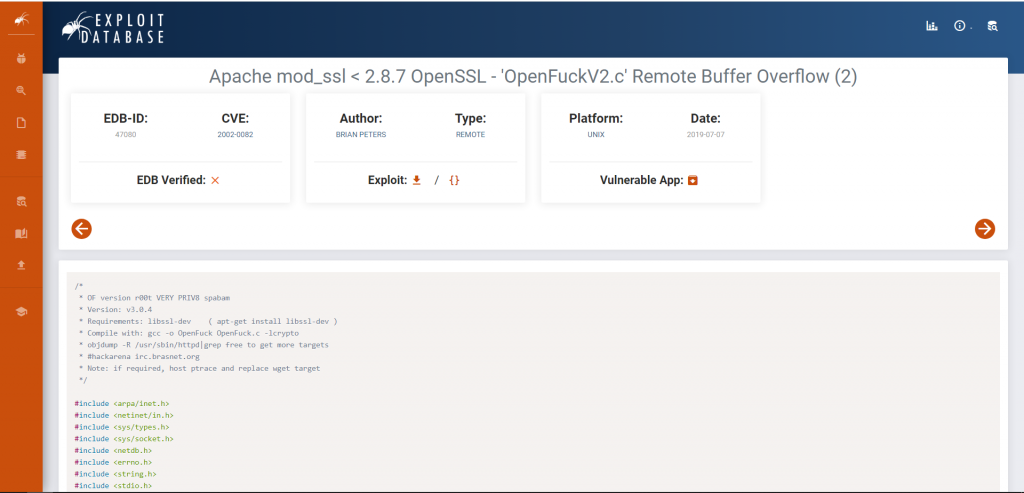Click the '#include <string.h>' code line

pyautogui.click(x=116, y=474)
